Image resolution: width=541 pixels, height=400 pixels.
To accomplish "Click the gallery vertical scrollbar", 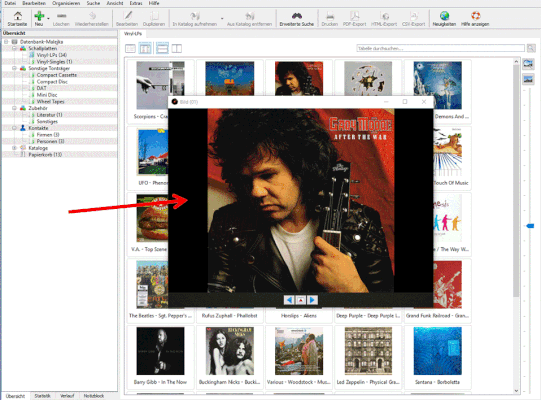I will (516, 181).
